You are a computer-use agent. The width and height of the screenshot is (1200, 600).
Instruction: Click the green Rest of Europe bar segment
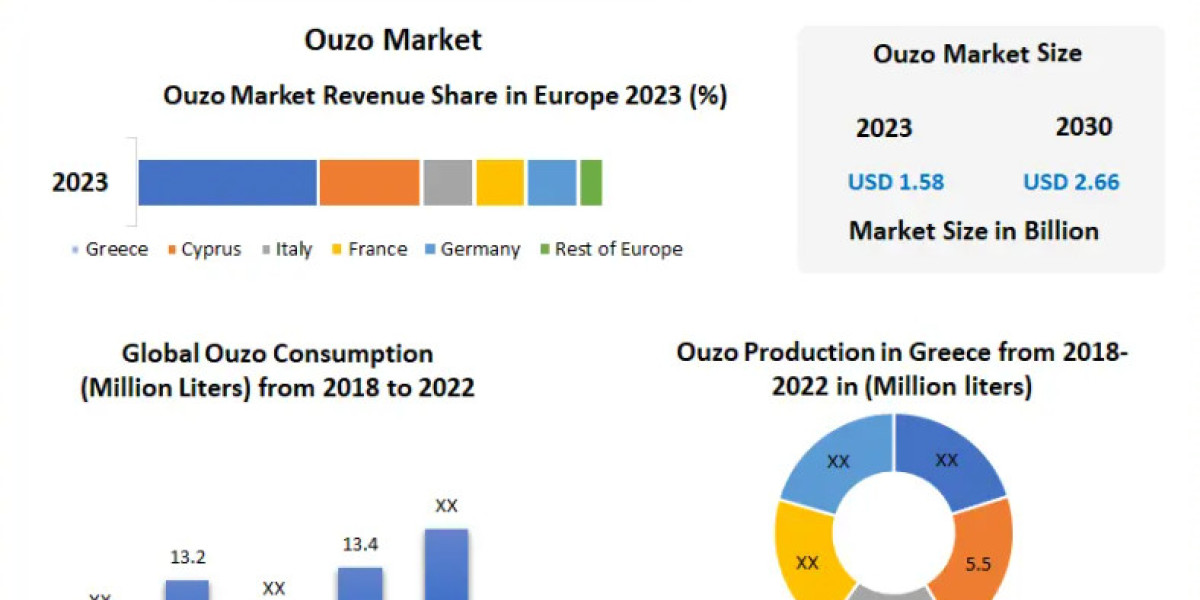(x=591, y=183)
